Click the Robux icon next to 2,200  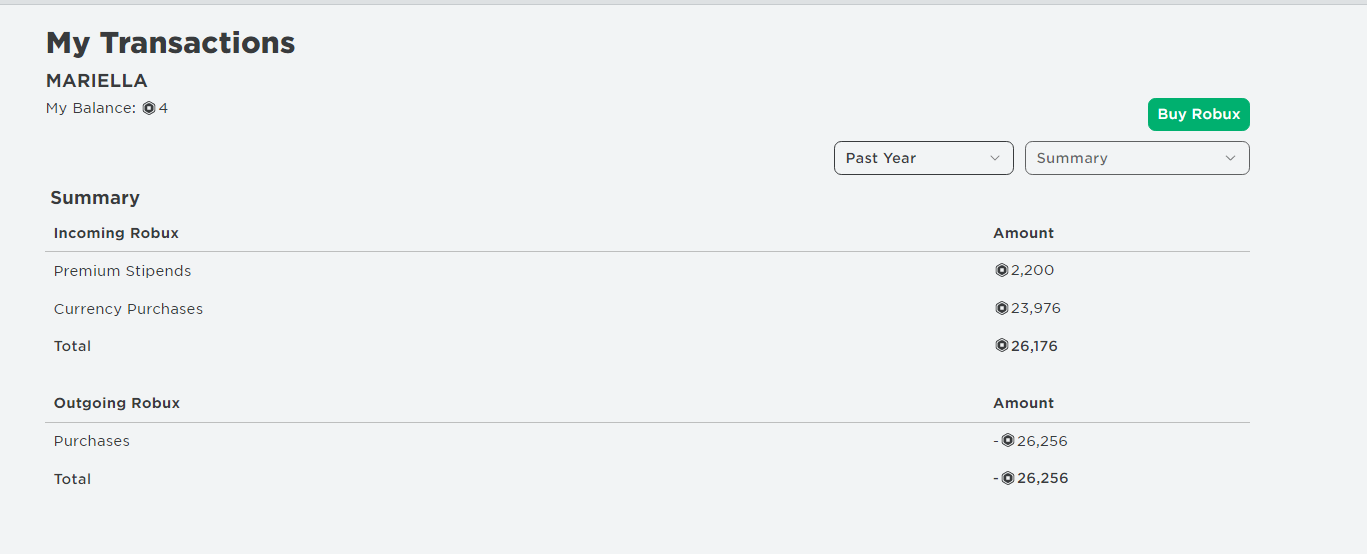click(1002, 270)
